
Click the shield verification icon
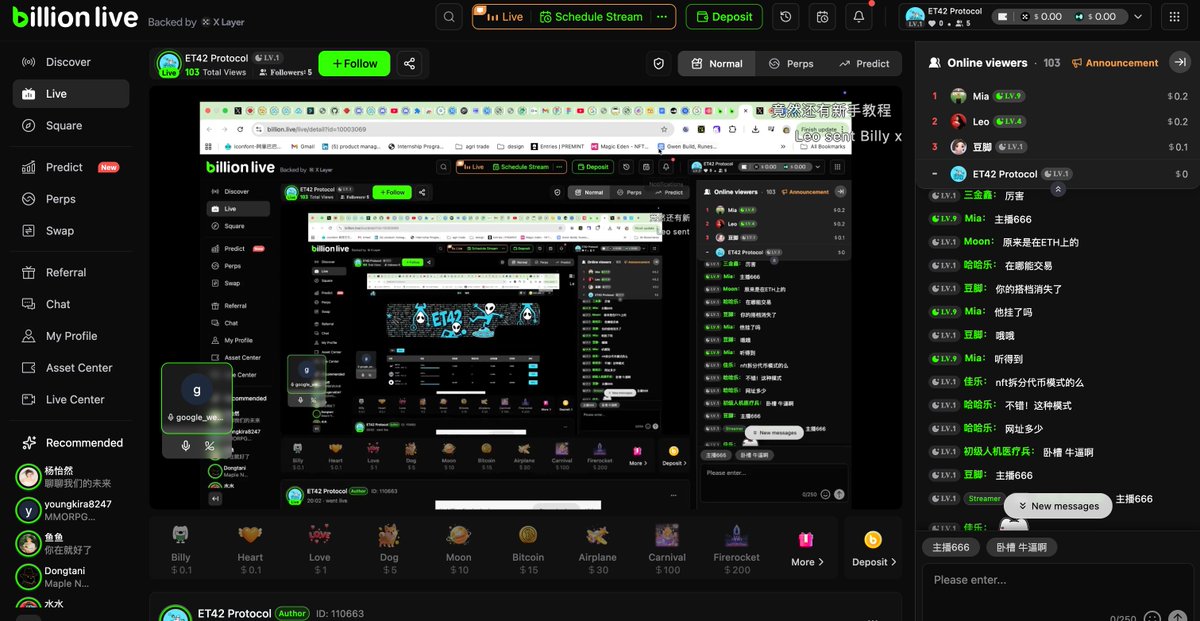(x=658, y=63)
